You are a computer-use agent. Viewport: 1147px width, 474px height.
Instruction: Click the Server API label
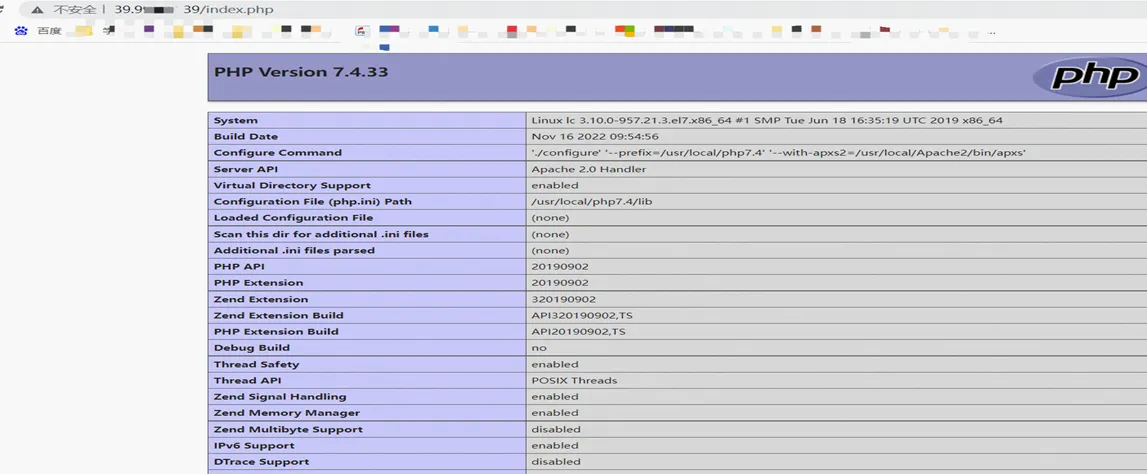248,169
